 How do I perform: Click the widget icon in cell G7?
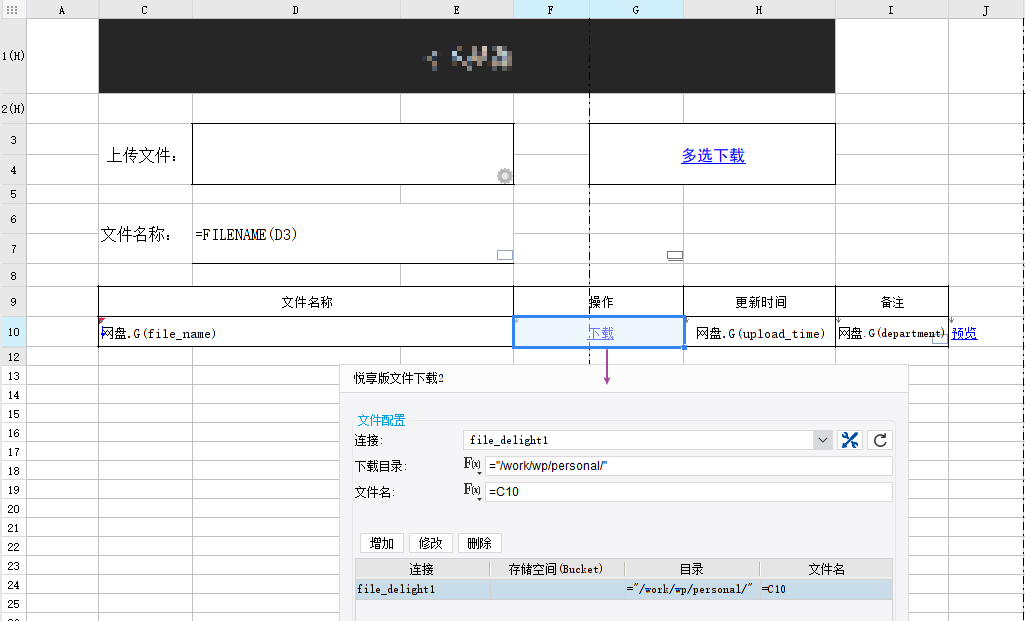click(675, 256)
